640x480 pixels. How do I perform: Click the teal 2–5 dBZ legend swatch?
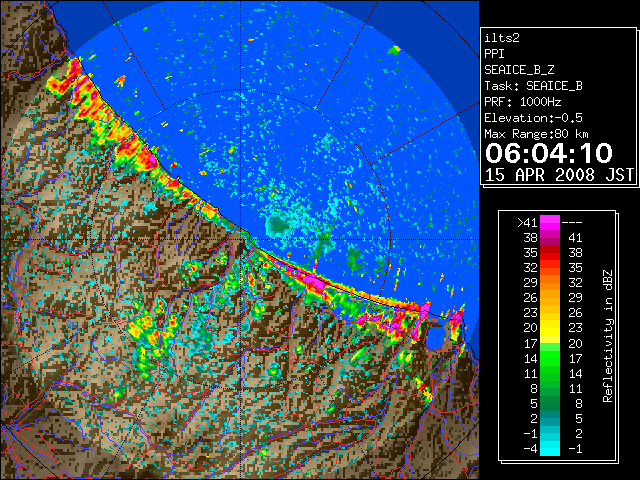(x=550, y=418)
